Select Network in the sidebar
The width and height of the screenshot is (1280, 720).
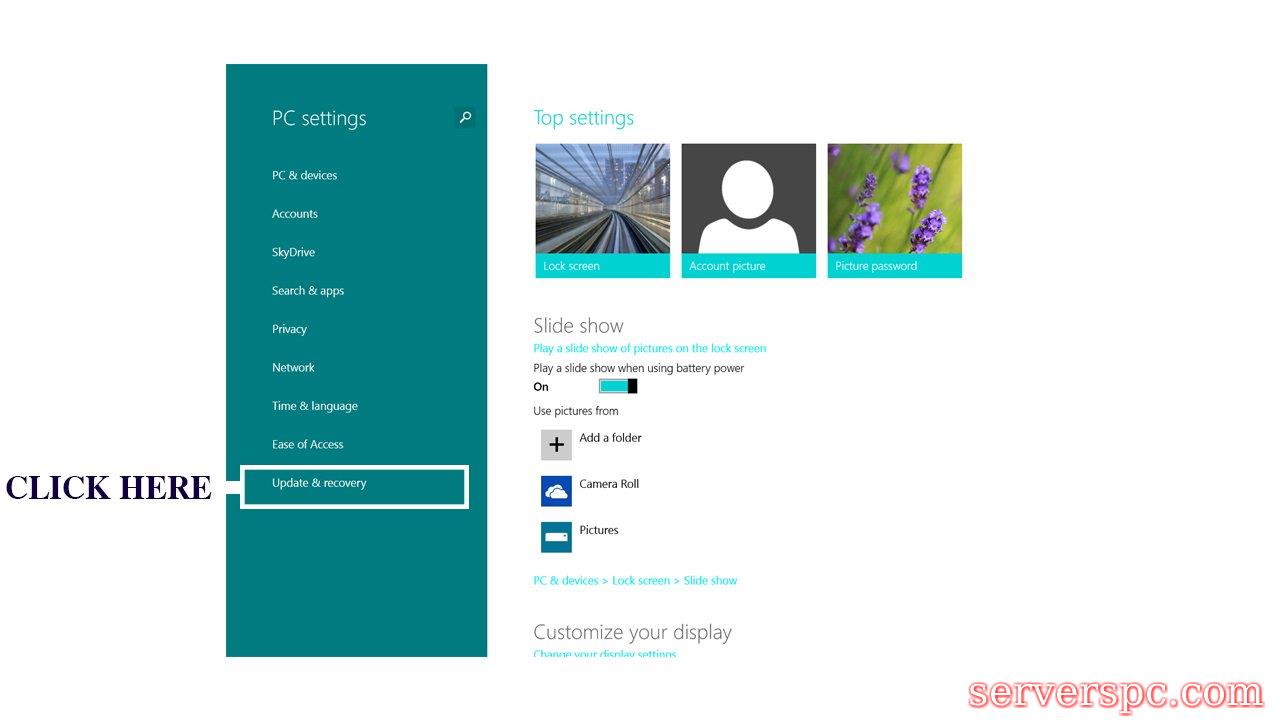293,368
